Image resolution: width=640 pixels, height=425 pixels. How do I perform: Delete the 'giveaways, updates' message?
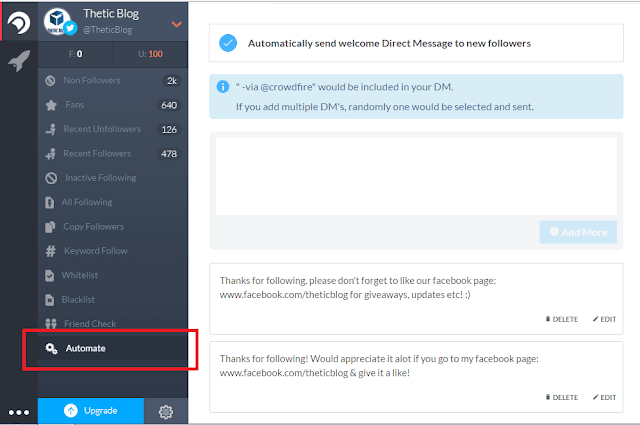562,319
